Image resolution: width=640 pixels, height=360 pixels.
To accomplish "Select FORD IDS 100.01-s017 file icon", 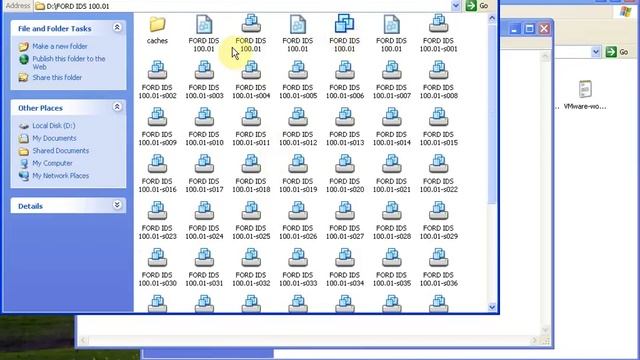I will 204,164.
